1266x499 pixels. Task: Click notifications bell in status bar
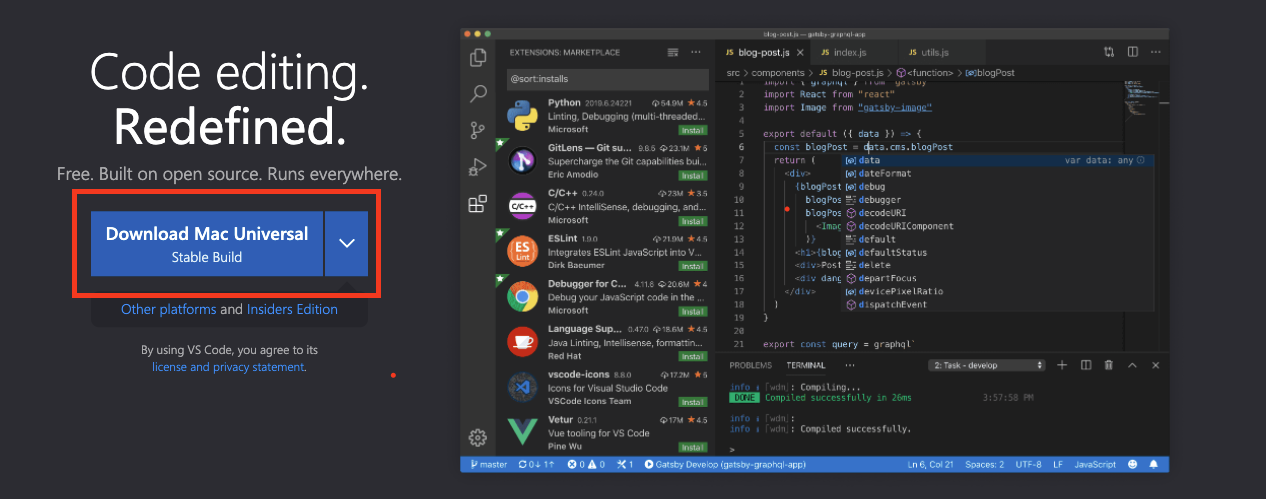point(1154,465)
